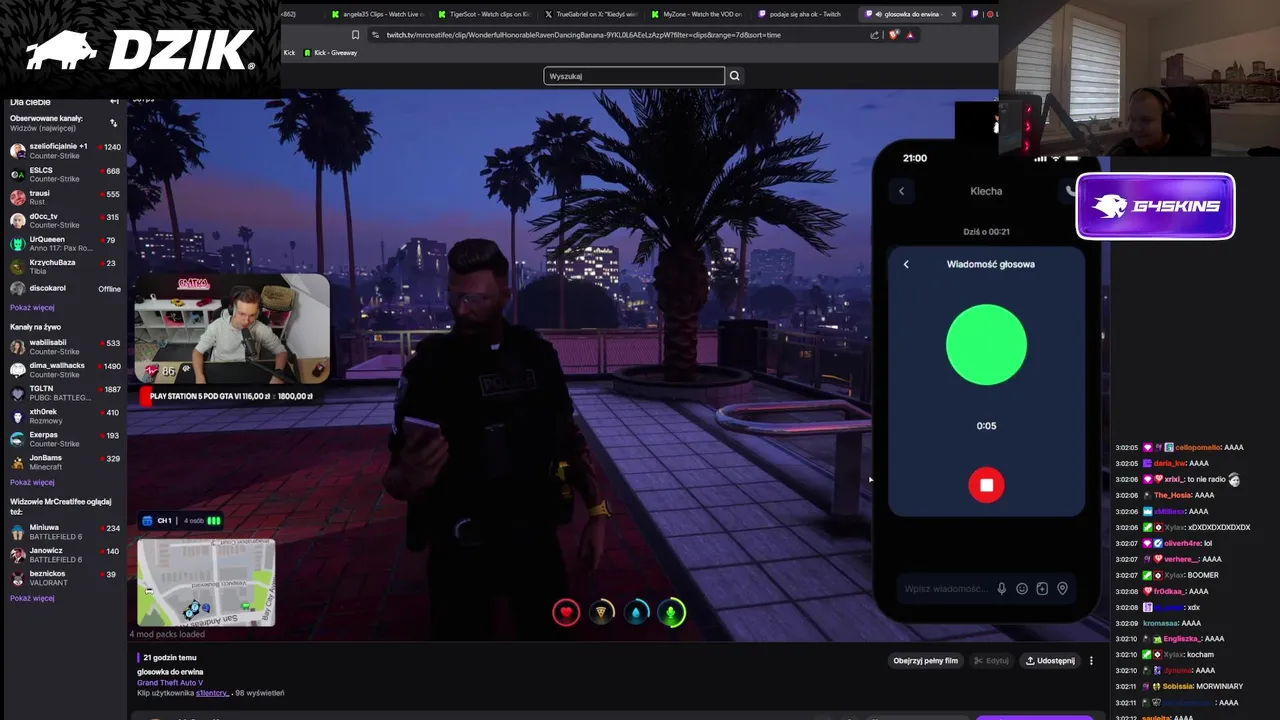Image resolution: width=1280 pixels, height=720 pixels.
Task: Expand live channels with Pokaż więcej
Action: [32, 482]
